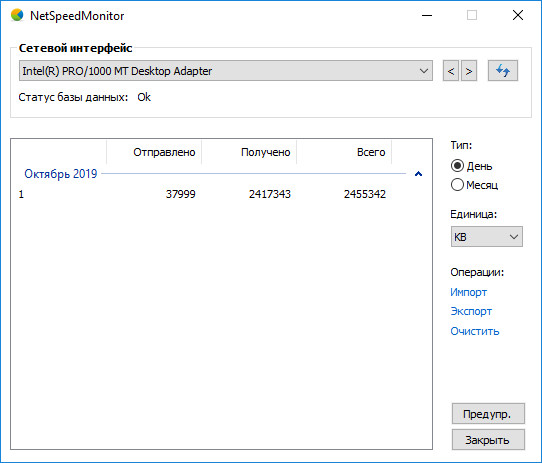This screenshot has width=542, height=463.
Task: Minimize the NetSpeedMonitor window
Action: click(427, 16)
